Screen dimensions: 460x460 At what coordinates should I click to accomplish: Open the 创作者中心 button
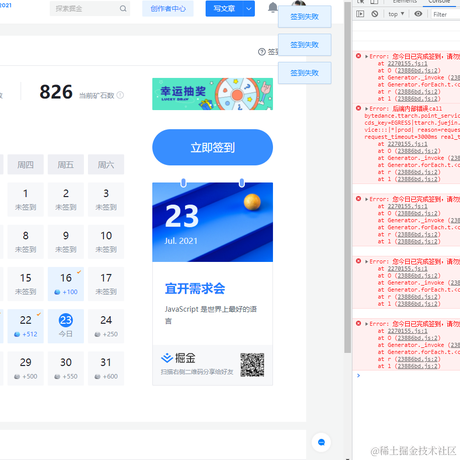point(168,9)
